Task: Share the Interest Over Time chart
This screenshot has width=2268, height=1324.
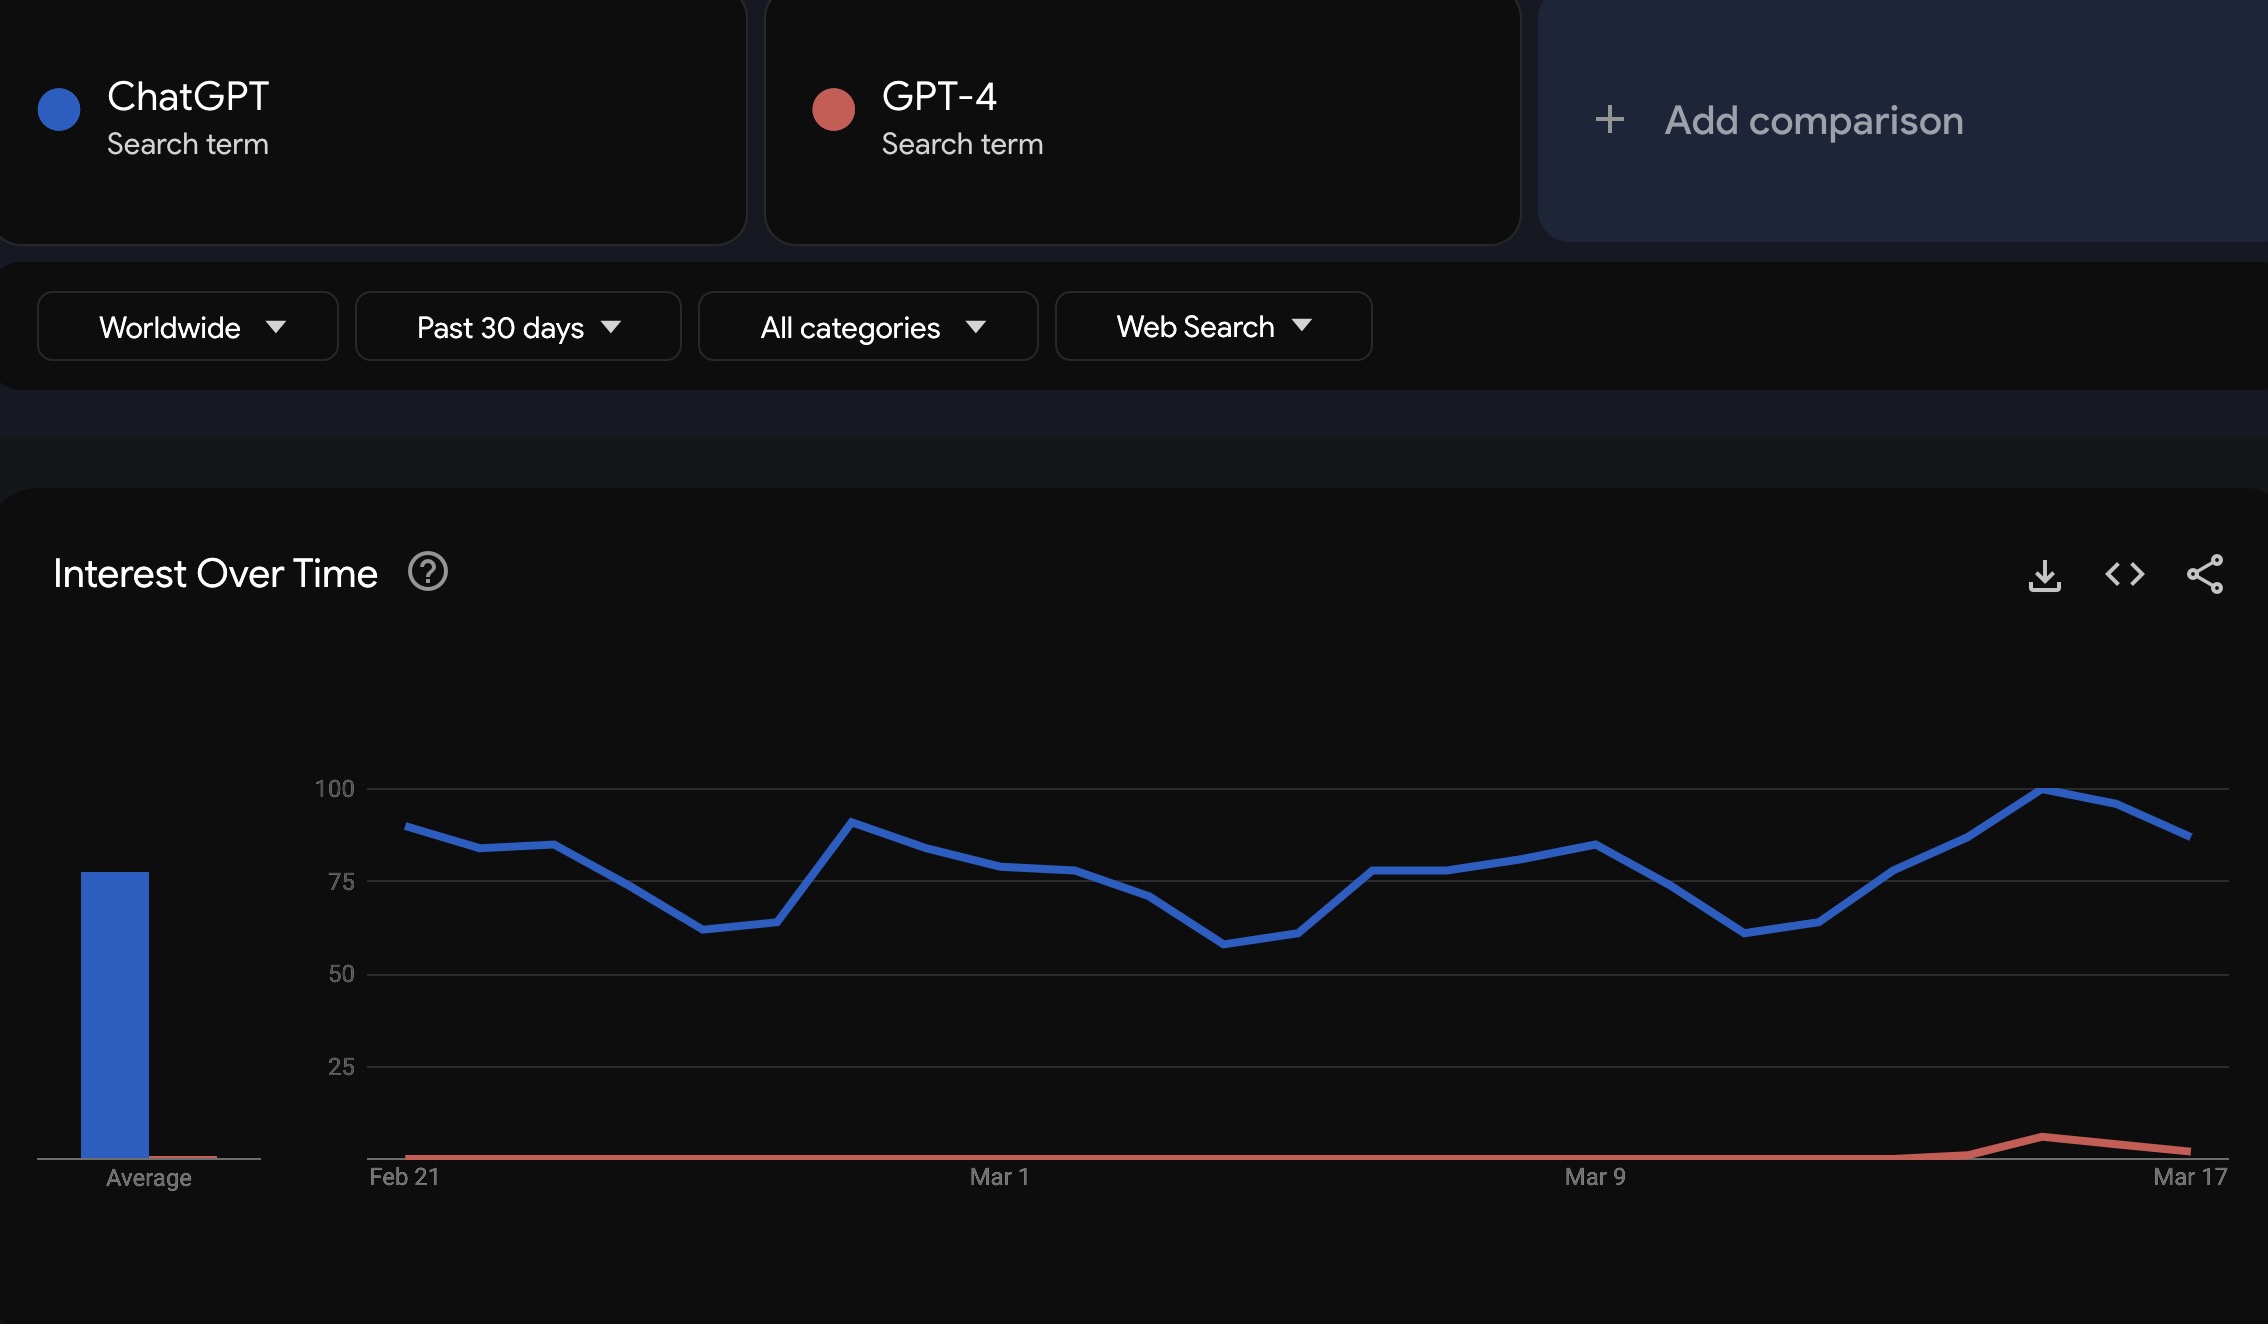Action: click(2205, 574)
